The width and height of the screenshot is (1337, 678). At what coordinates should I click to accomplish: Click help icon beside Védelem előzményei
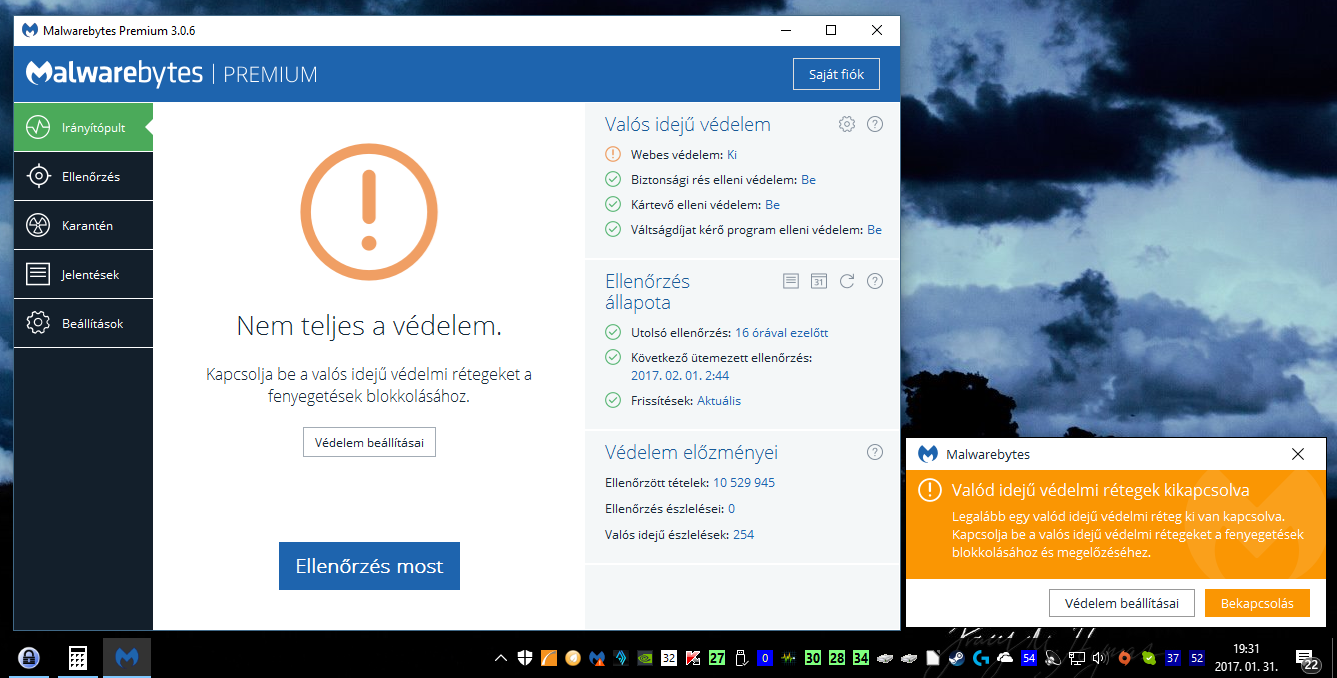pos(875,452)
